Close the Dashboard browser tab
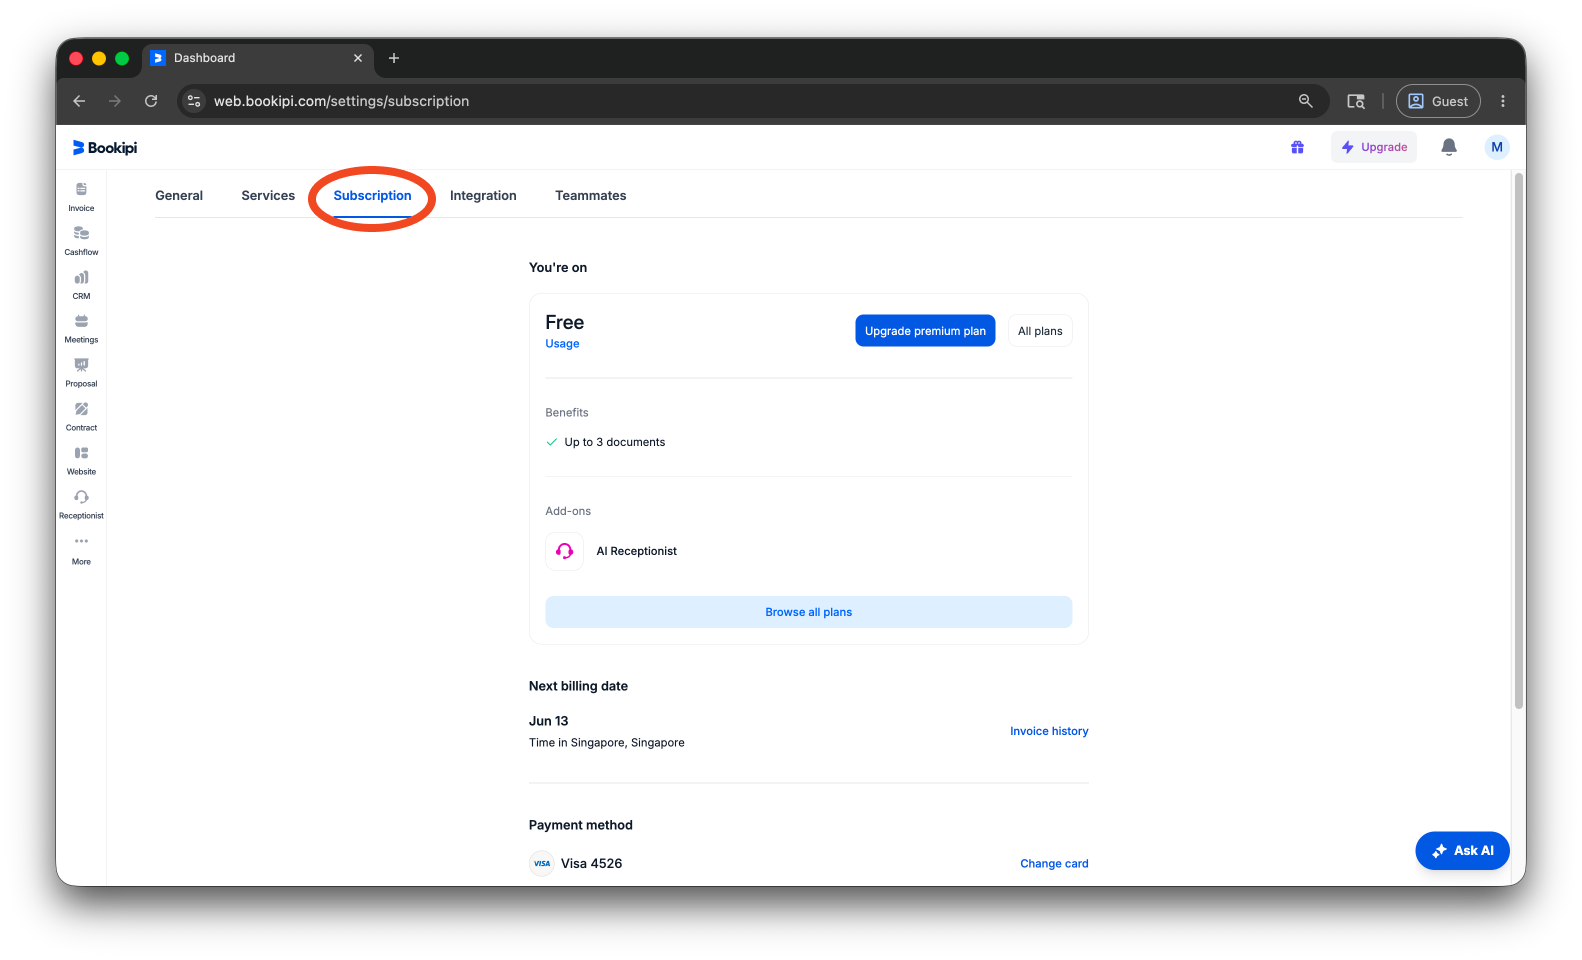This screenshot has height=960, width=1582. pyautogui.click(x=358, y=58)
